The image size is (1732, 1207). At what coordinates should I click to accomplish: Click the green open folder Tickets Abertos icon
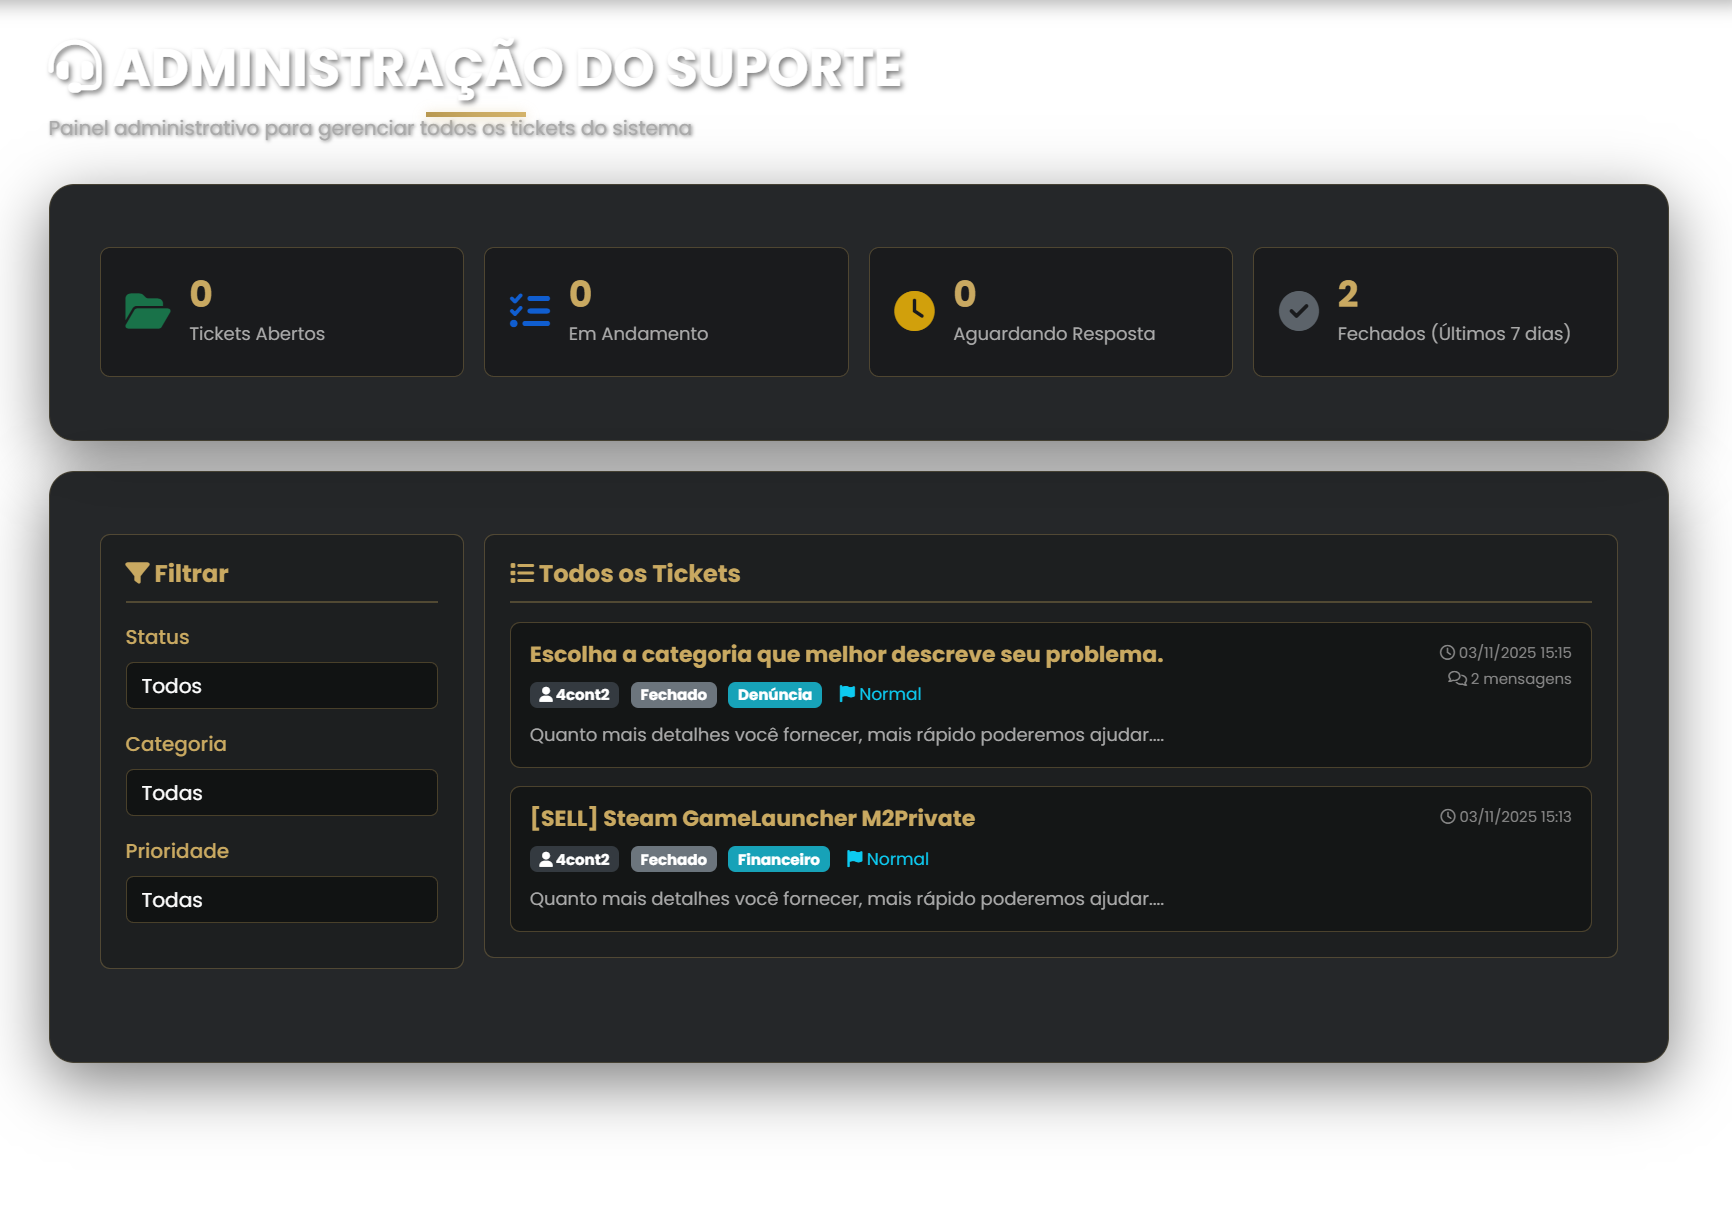(x=148, y=311)
